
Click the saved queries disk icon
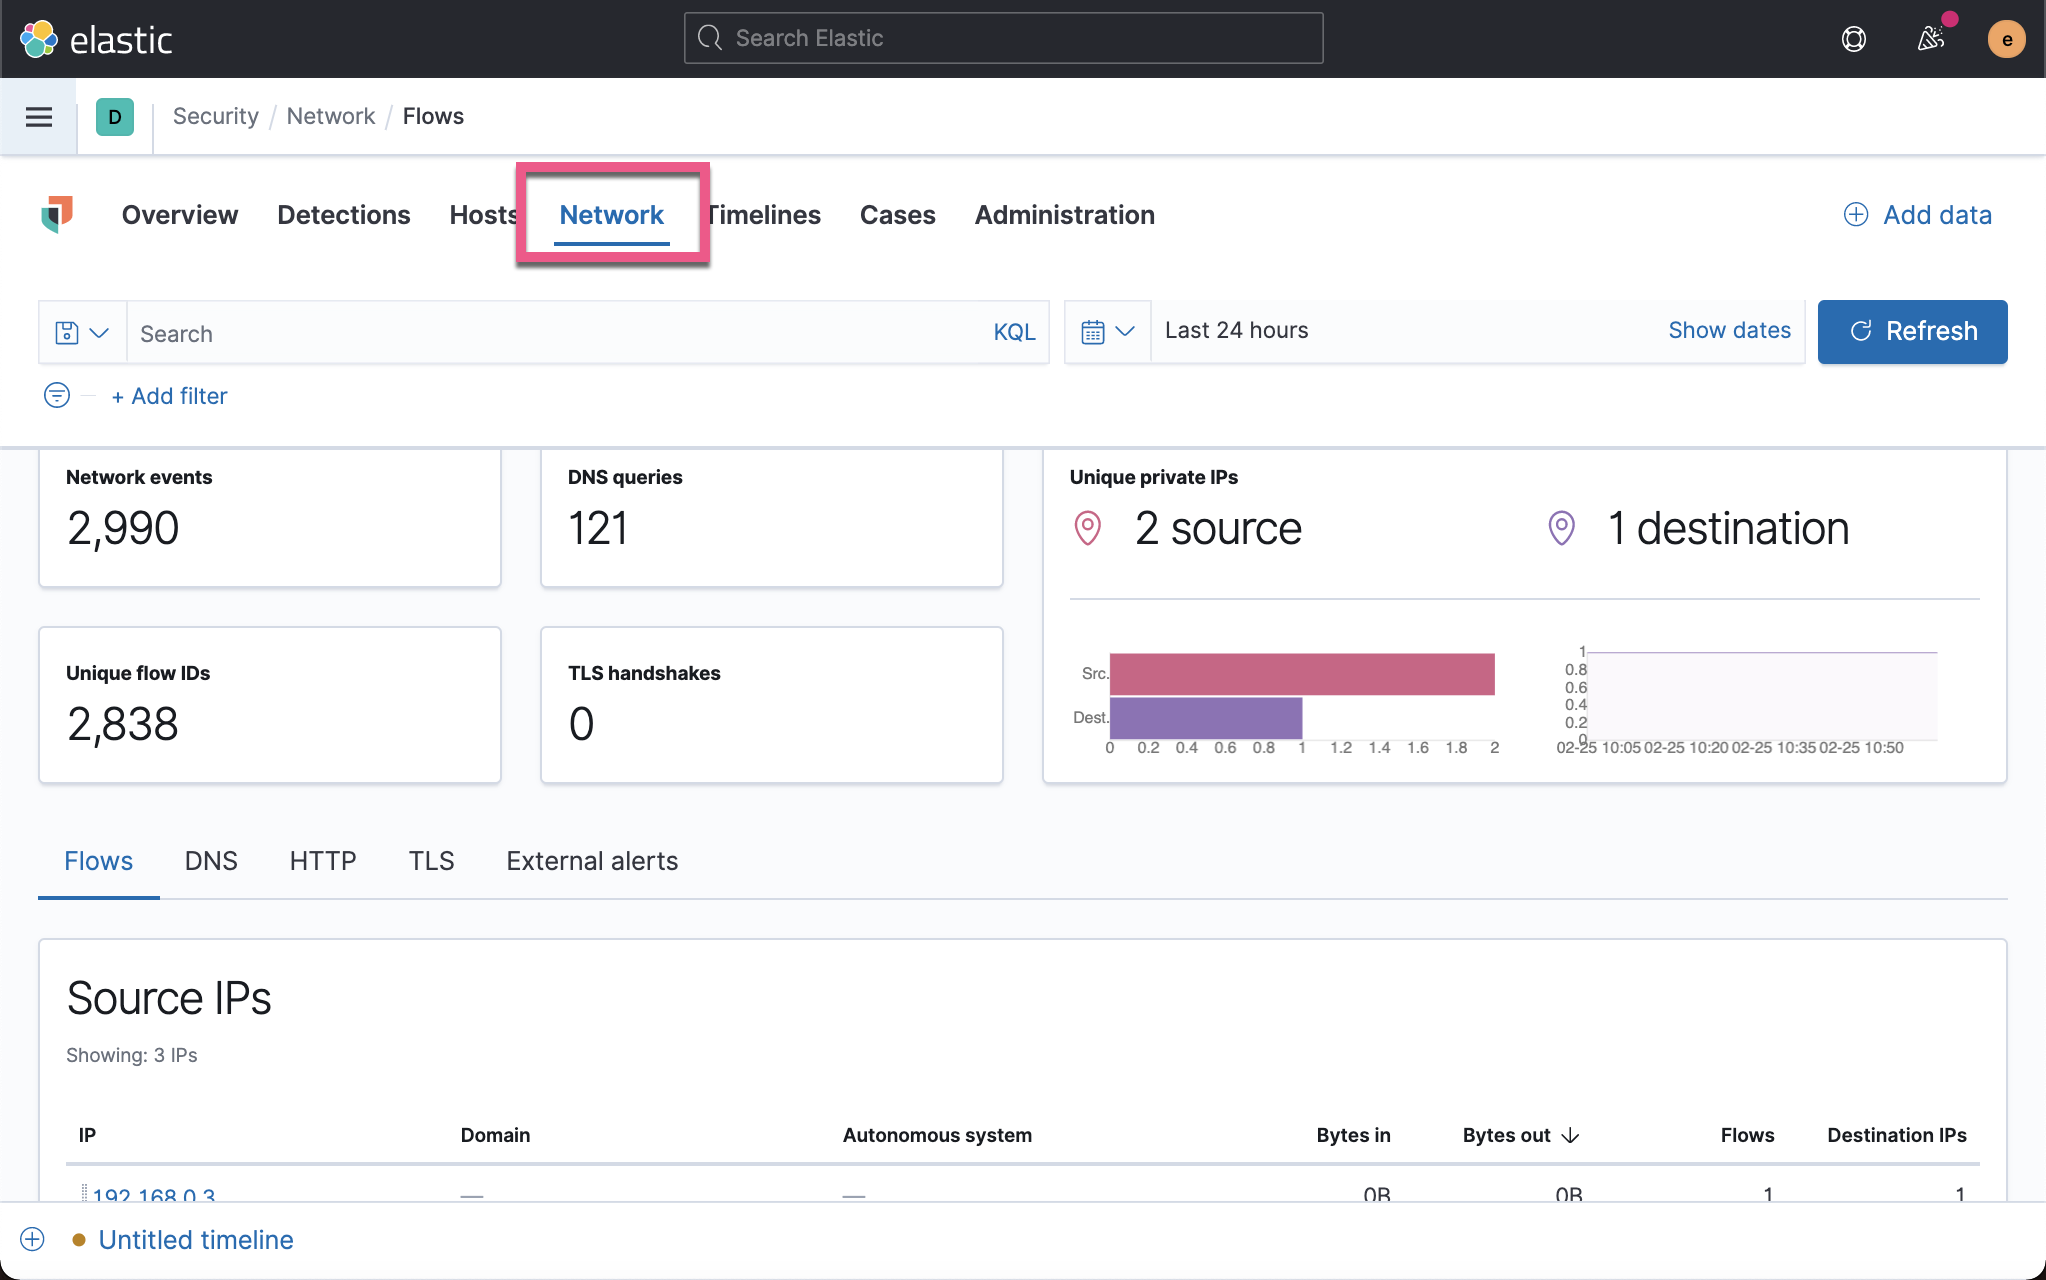click(68, 331)
